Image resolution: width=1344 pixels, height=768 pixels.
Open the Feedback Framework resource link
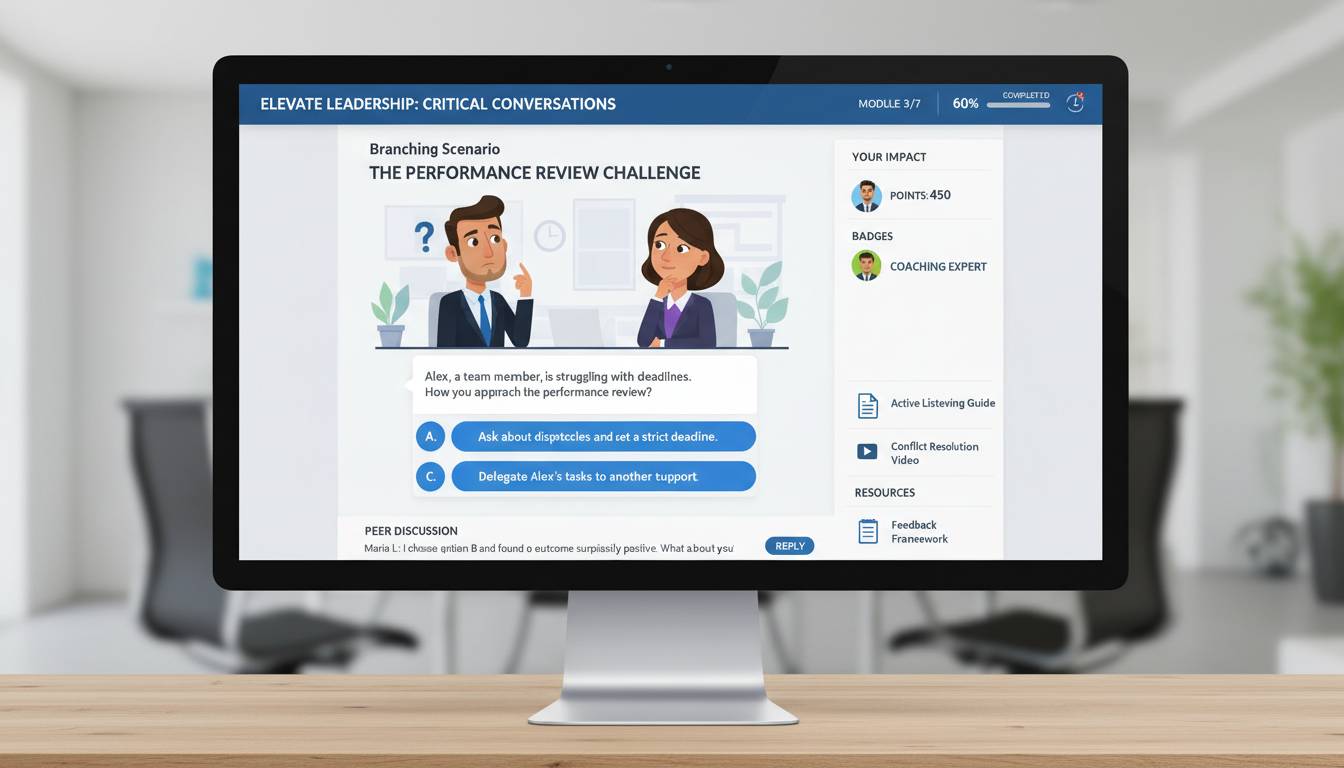click(919, 532)
